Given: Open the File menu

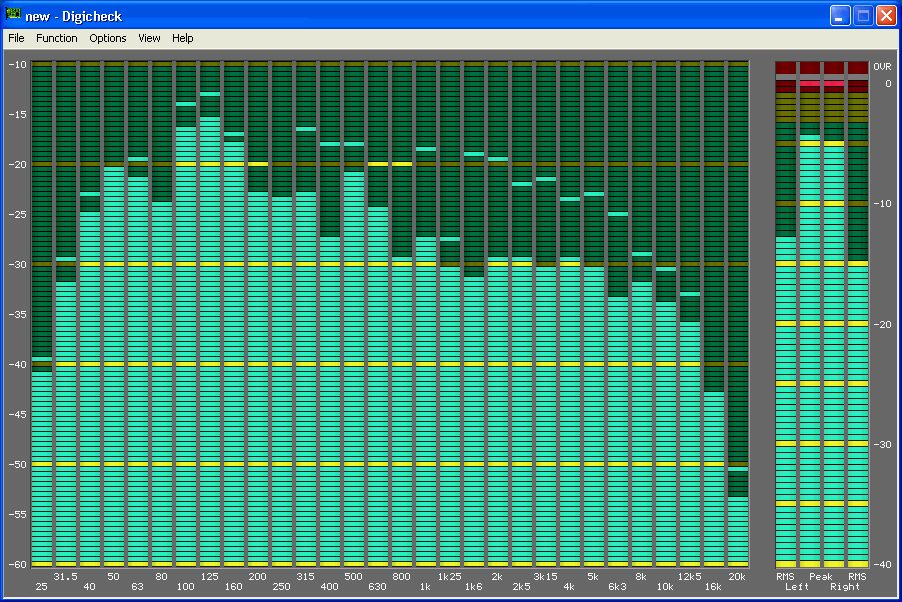Looking at the screenshot, I should [16, 38].
